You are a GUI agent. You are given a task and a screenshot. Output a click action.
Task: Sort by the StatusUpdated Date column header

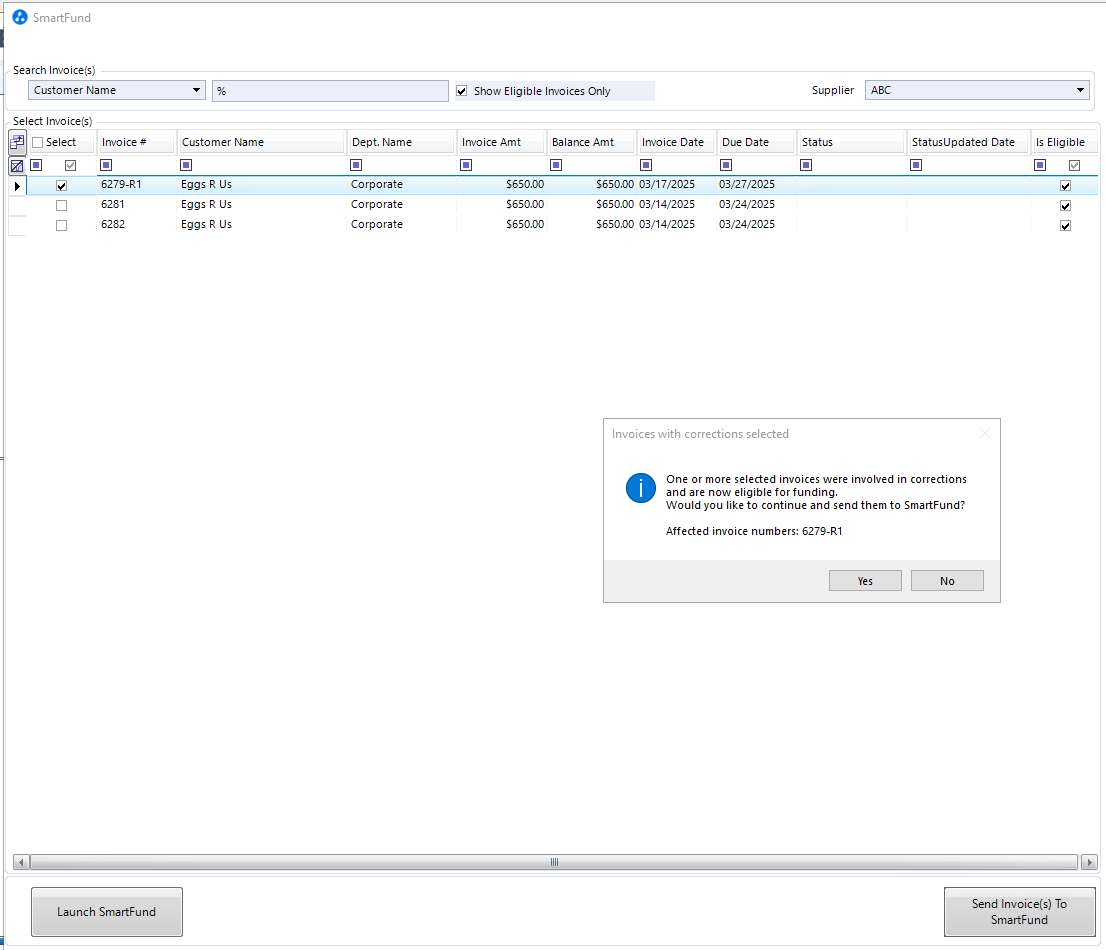coord(968,142)
